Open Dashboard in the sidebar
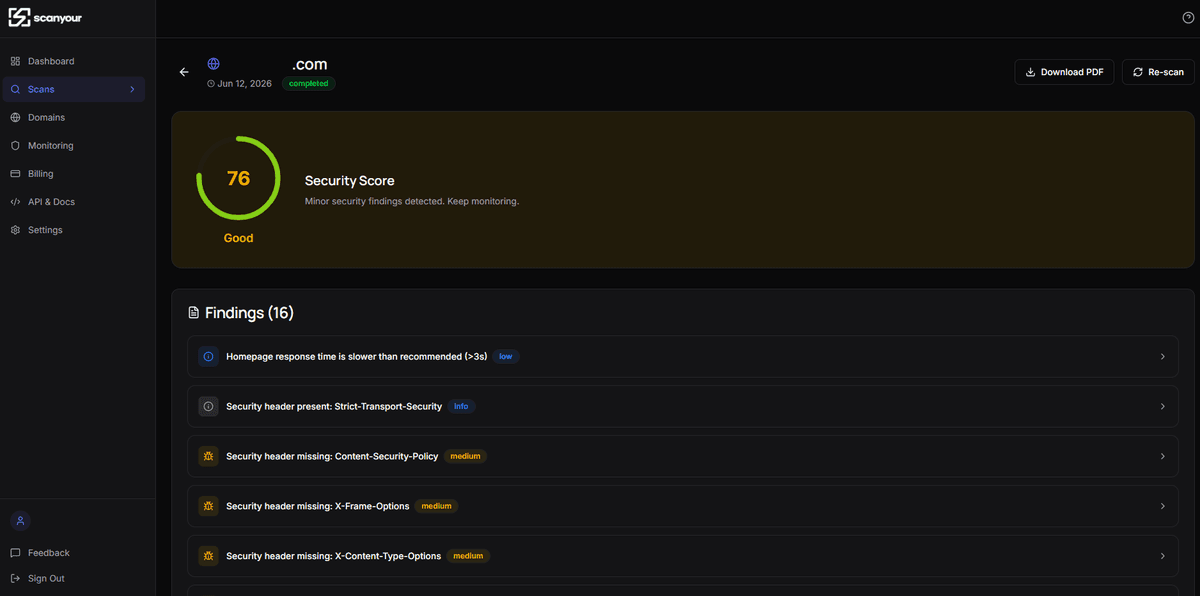This screenshot has width=1200, height=596. [x=73, y=61]
